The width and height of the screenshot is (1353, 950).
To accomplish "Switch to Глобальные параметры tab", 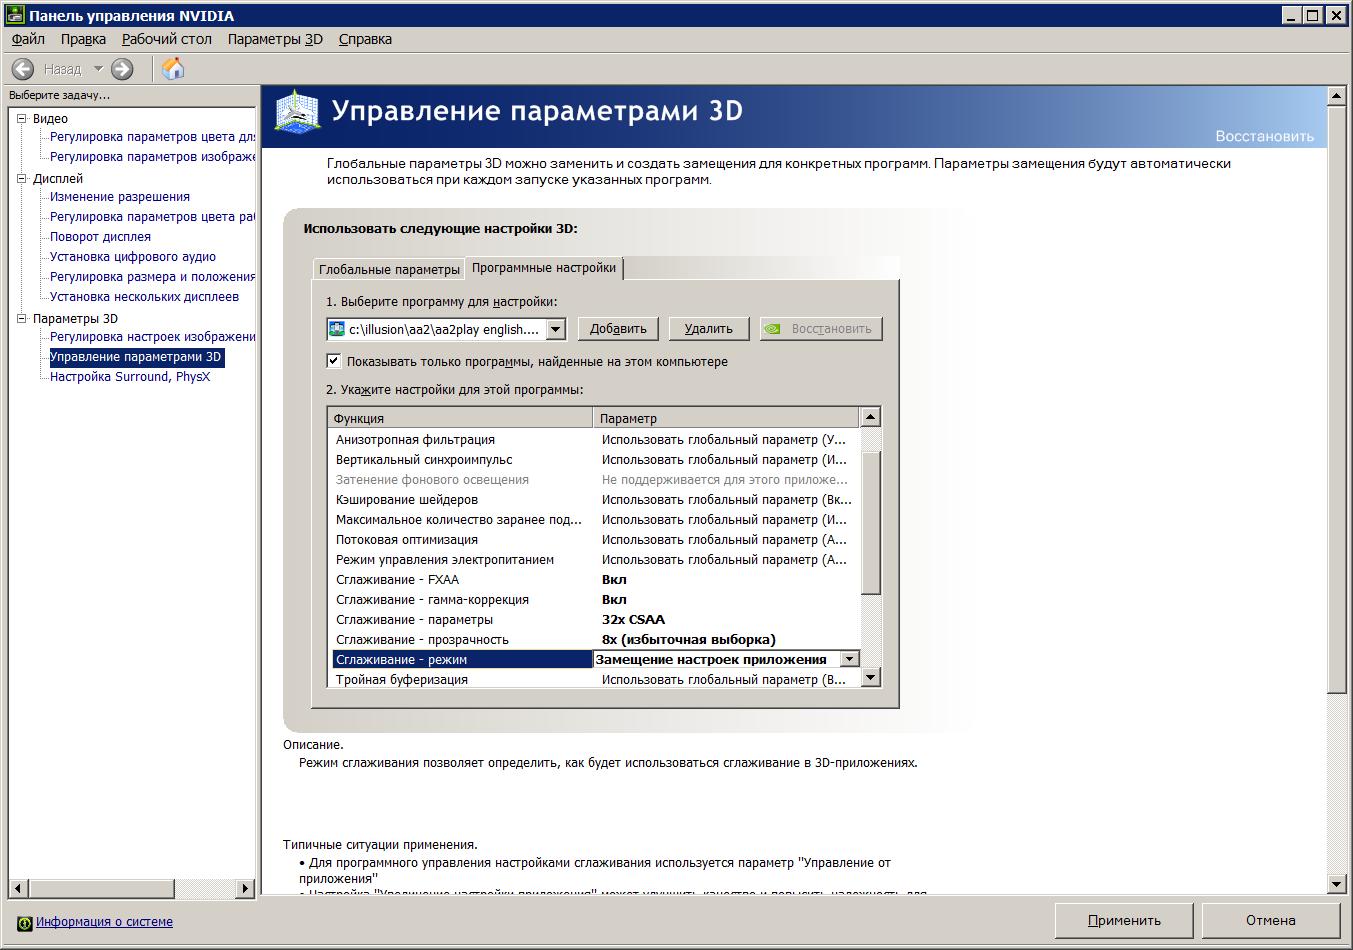I will pyautogui.click(x=389, y=269).
